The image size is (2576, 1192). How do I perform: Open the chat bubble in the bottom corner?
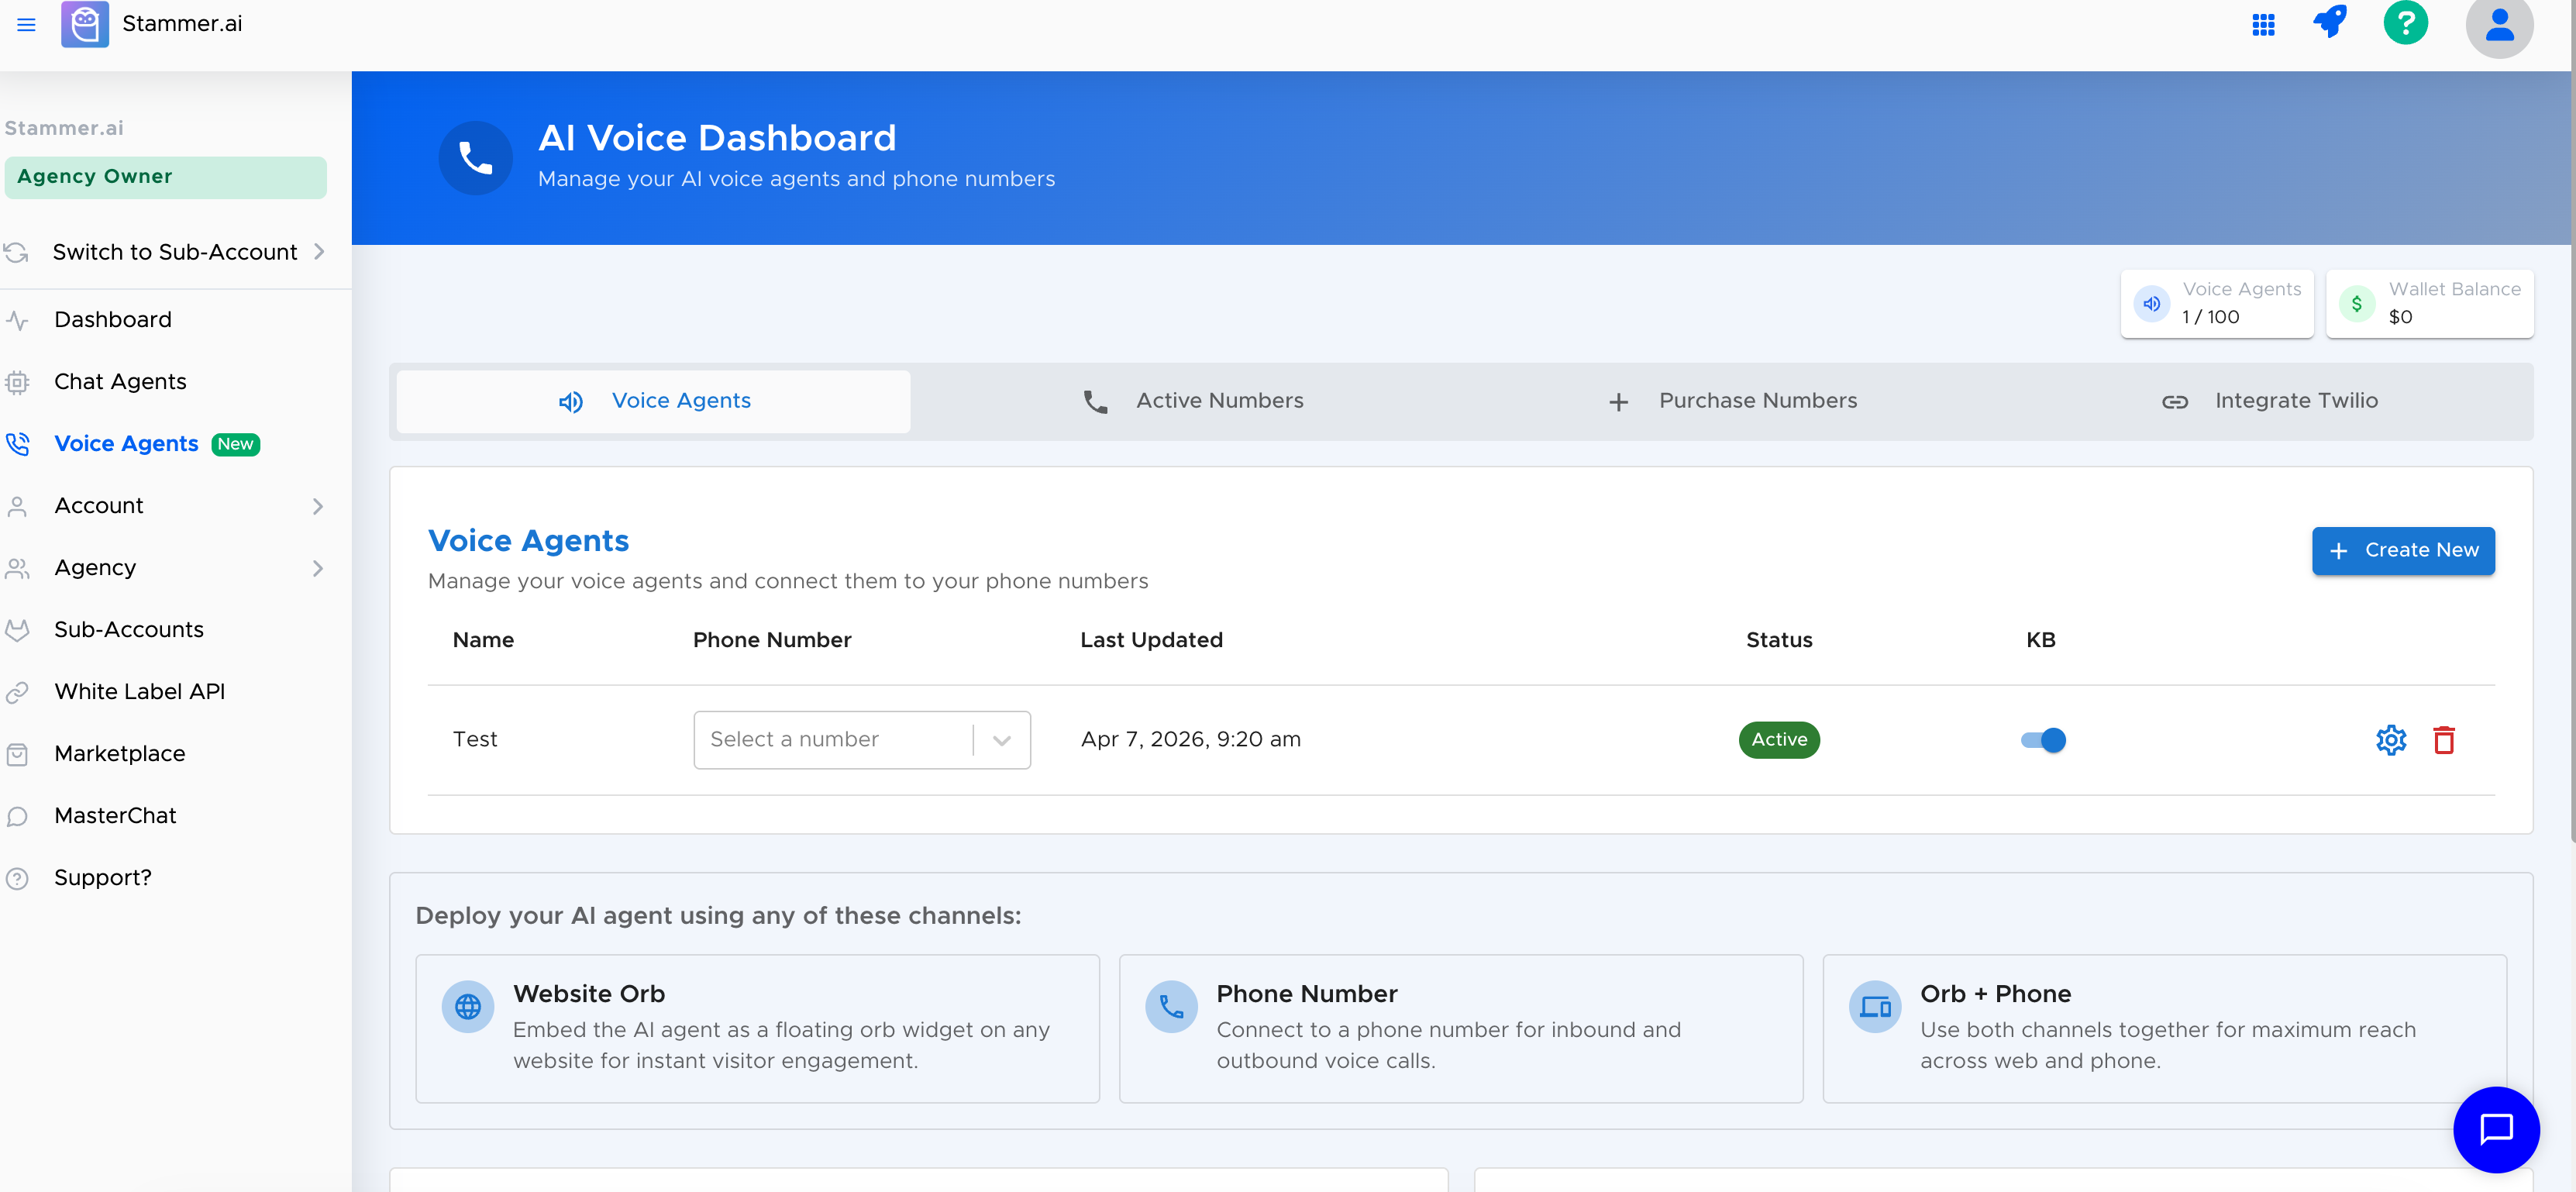[x=2497, y=1130]
